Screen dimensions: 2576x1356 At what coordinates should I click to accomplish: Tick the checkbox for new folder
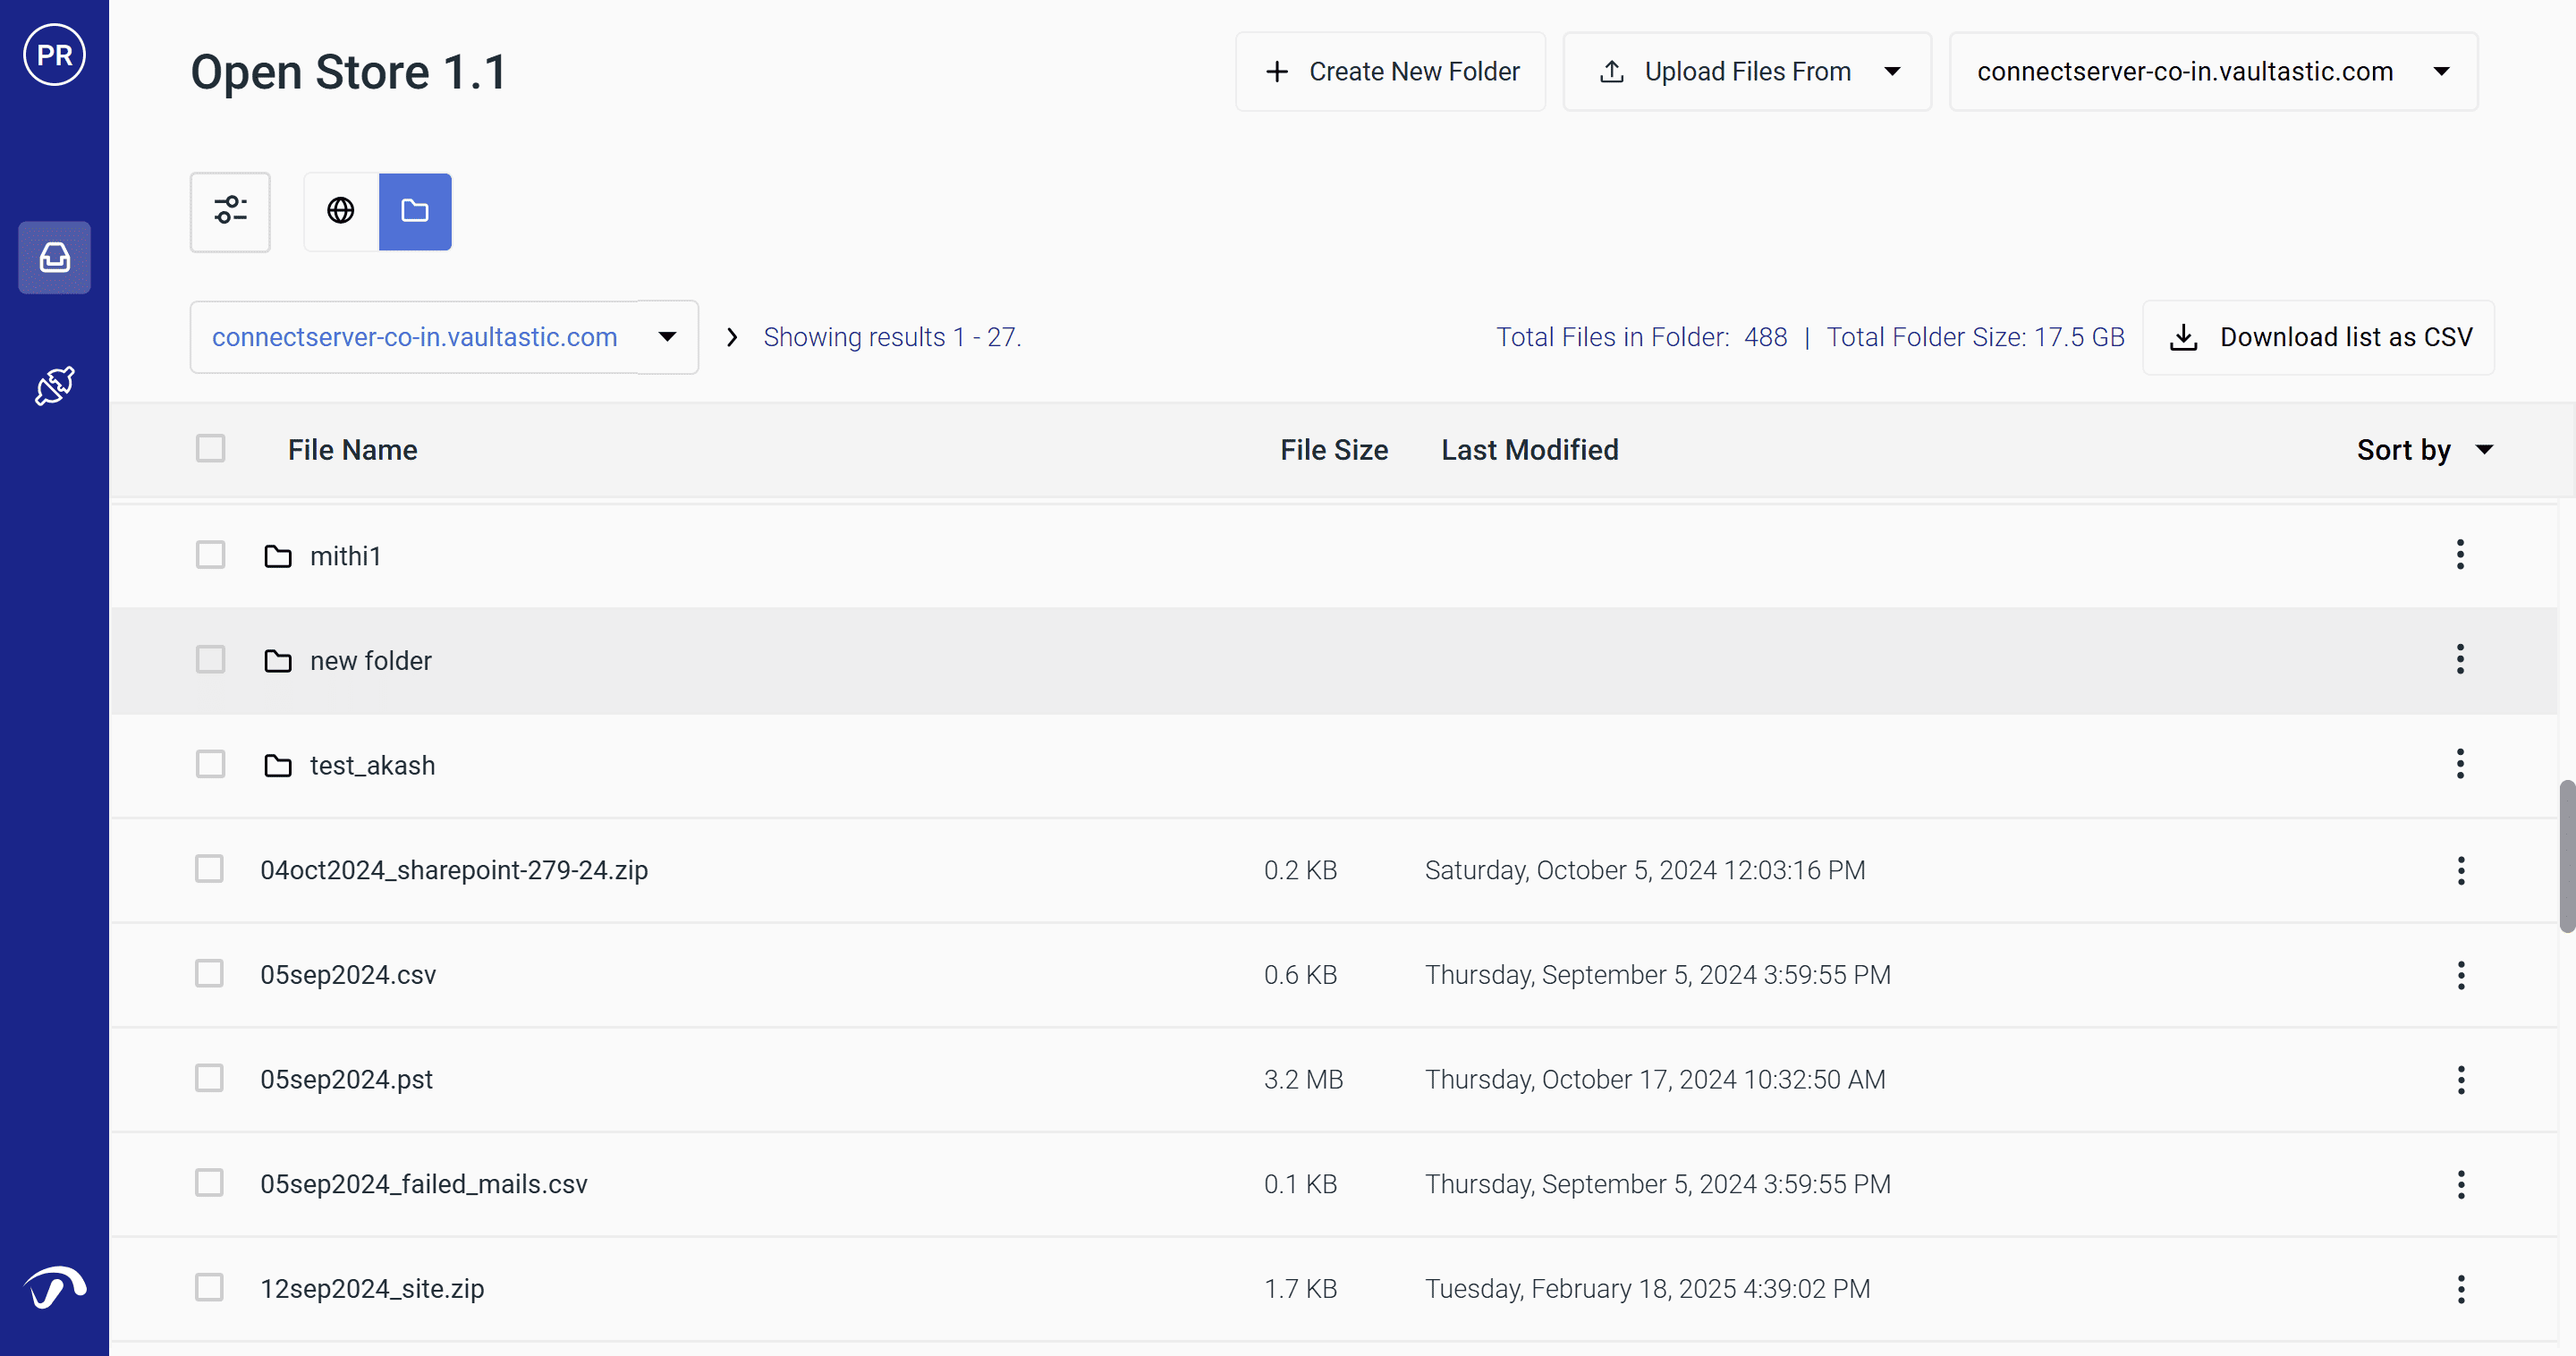210,660
